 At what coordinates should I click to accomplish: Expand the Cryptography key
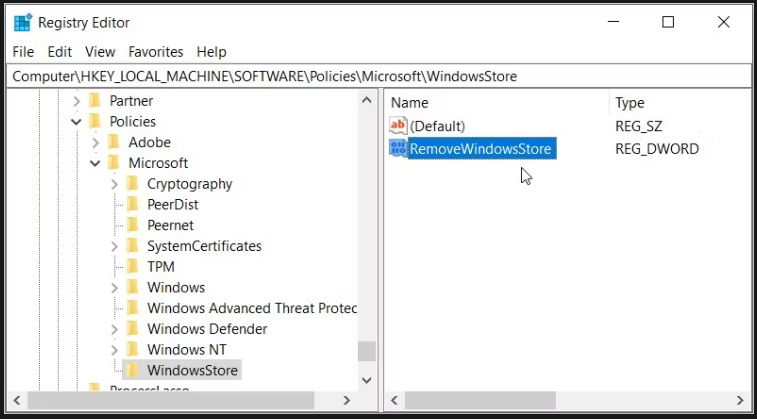(114, 184)
